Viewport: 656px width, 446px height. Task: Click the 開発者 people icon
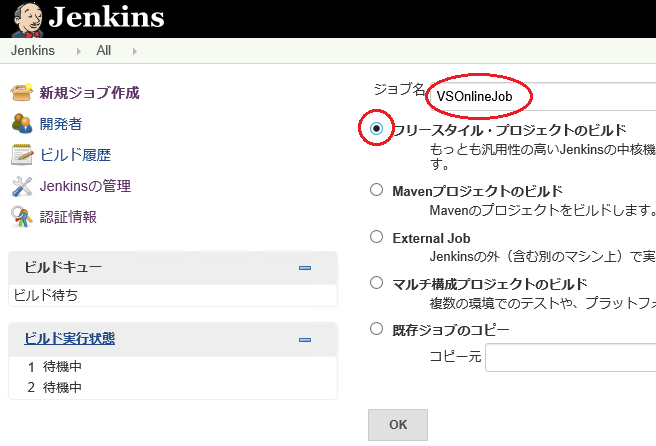pyautogui.click(x=22, y=123)
